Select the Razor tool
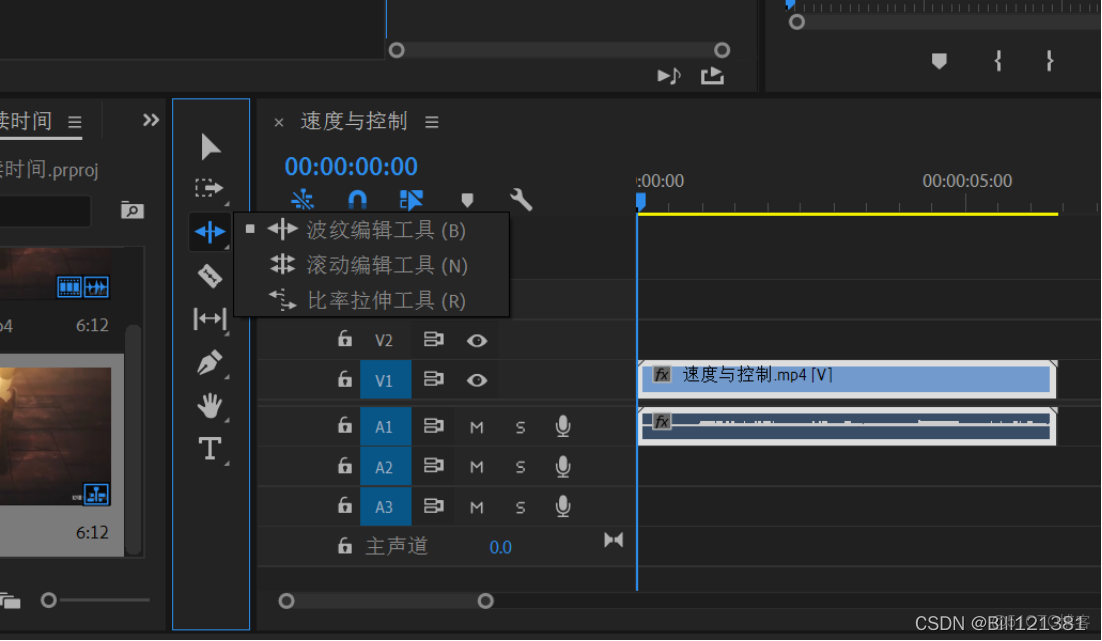This screenshot has width=1102, height=641. pos(211,276)
